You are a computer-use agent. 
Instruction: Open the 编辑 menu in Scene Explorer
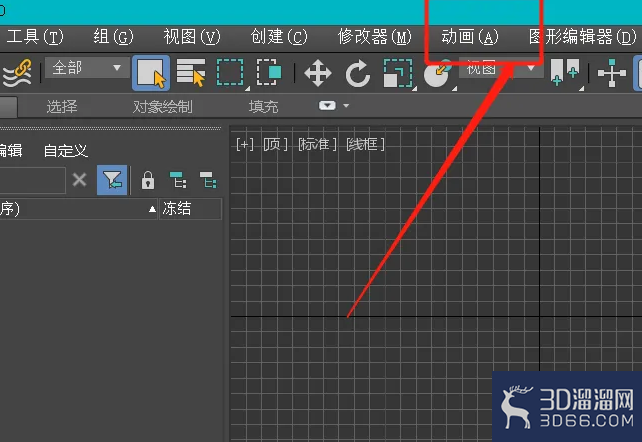11,151
